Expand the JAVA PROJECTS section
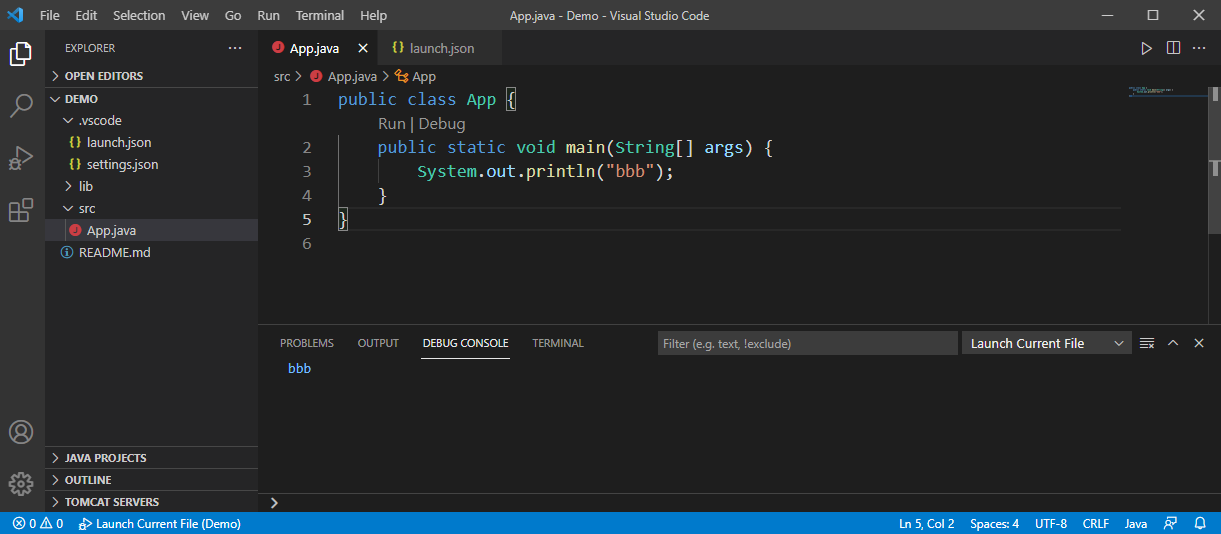This screenshot has width=1221, height=534. point(151,458)
